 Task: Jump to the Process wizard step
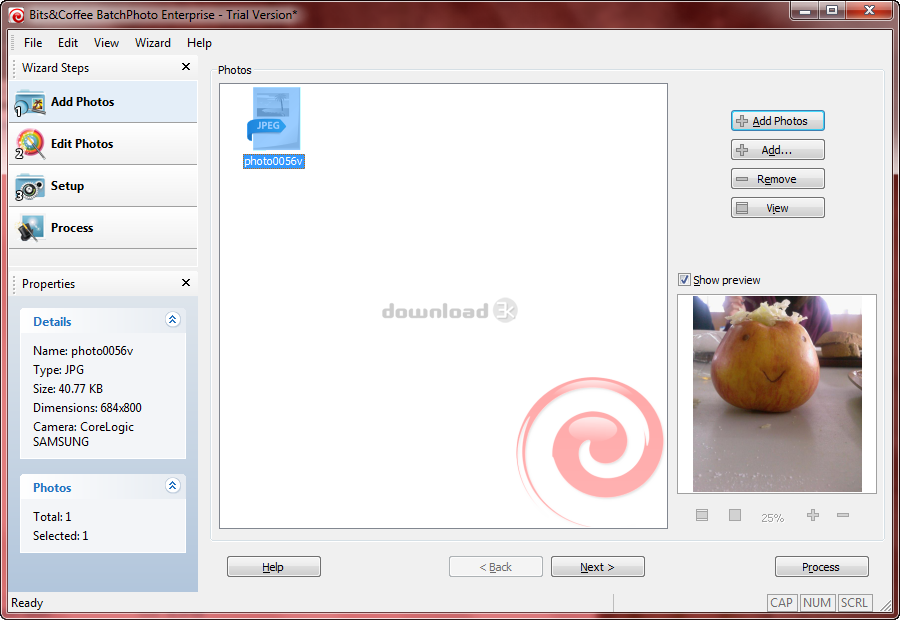coord(103,228)
